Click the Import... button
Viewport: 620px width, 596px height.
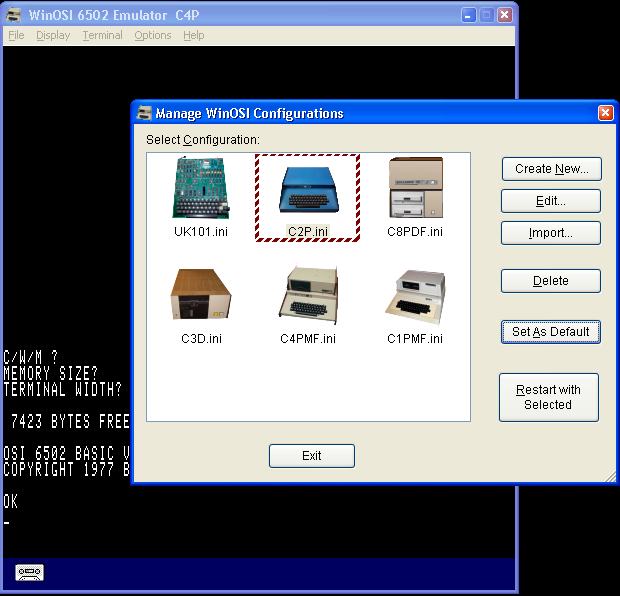tap(551, 233)
